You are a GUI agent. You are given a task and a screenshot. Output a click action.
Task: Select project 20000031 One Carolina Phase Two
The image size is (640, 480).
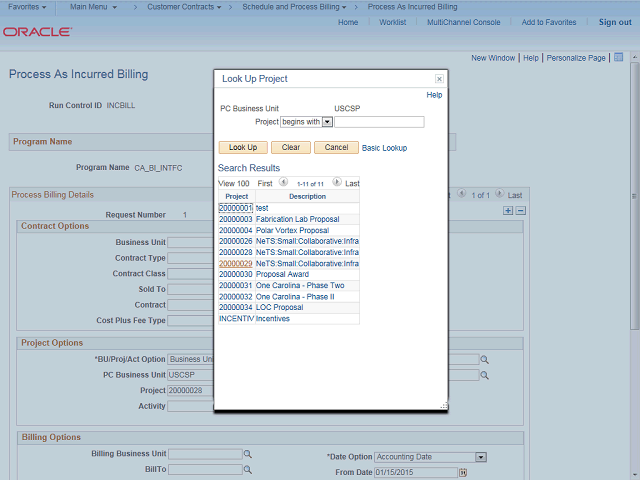coord(236,285)
